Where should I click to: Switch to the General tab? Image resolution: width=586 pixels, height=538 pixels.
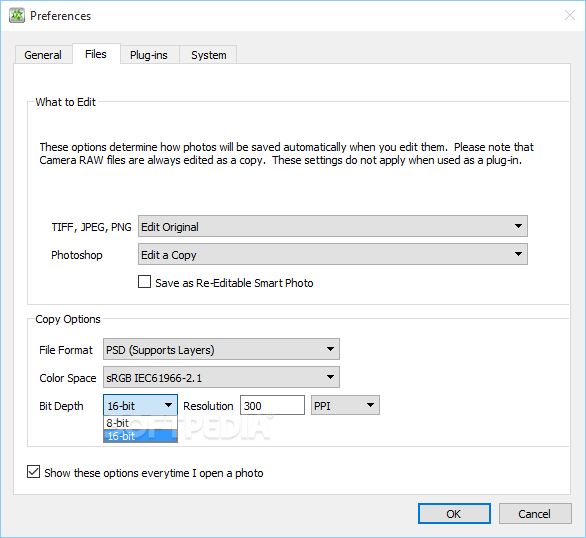pos(43,55)
